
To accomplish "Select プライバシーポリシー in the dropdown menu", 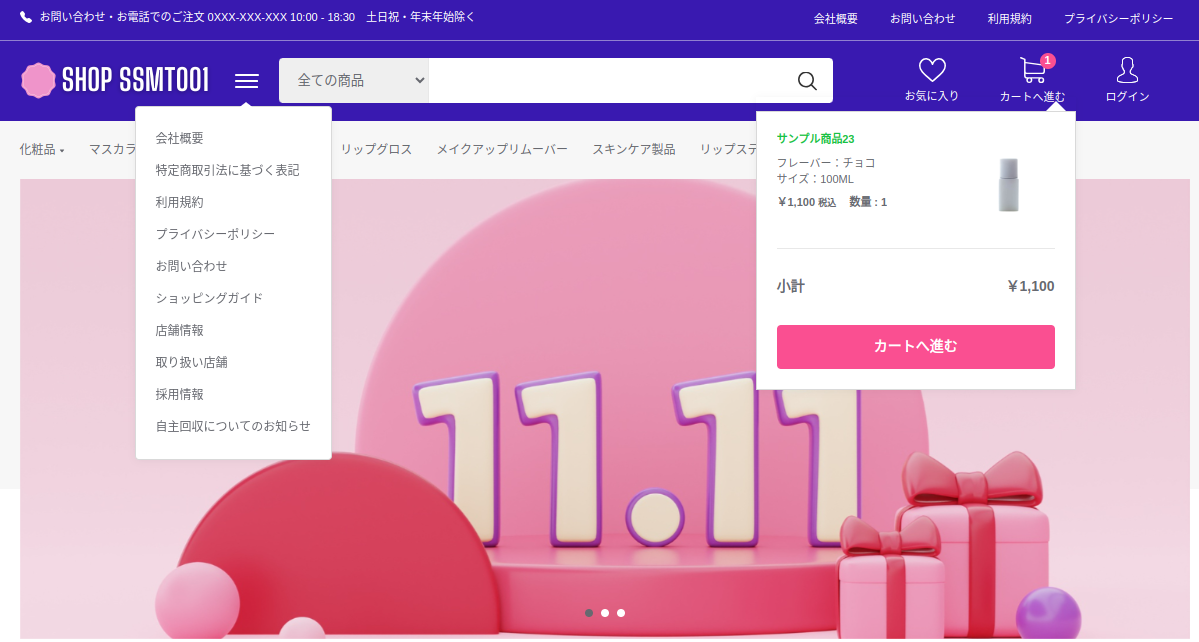I will pyautogui.click(x=215, y=234).
